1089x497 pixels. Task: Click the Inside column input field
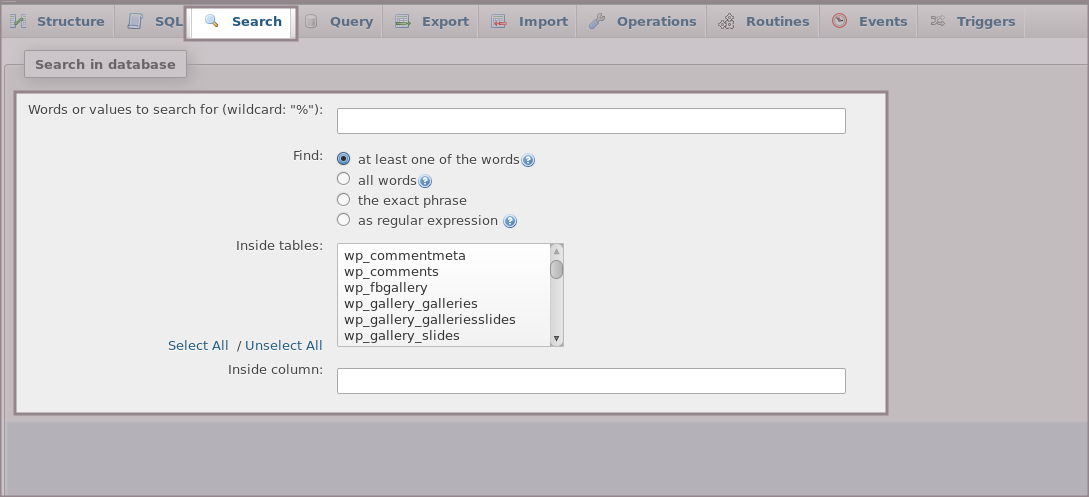pos(591,381)
